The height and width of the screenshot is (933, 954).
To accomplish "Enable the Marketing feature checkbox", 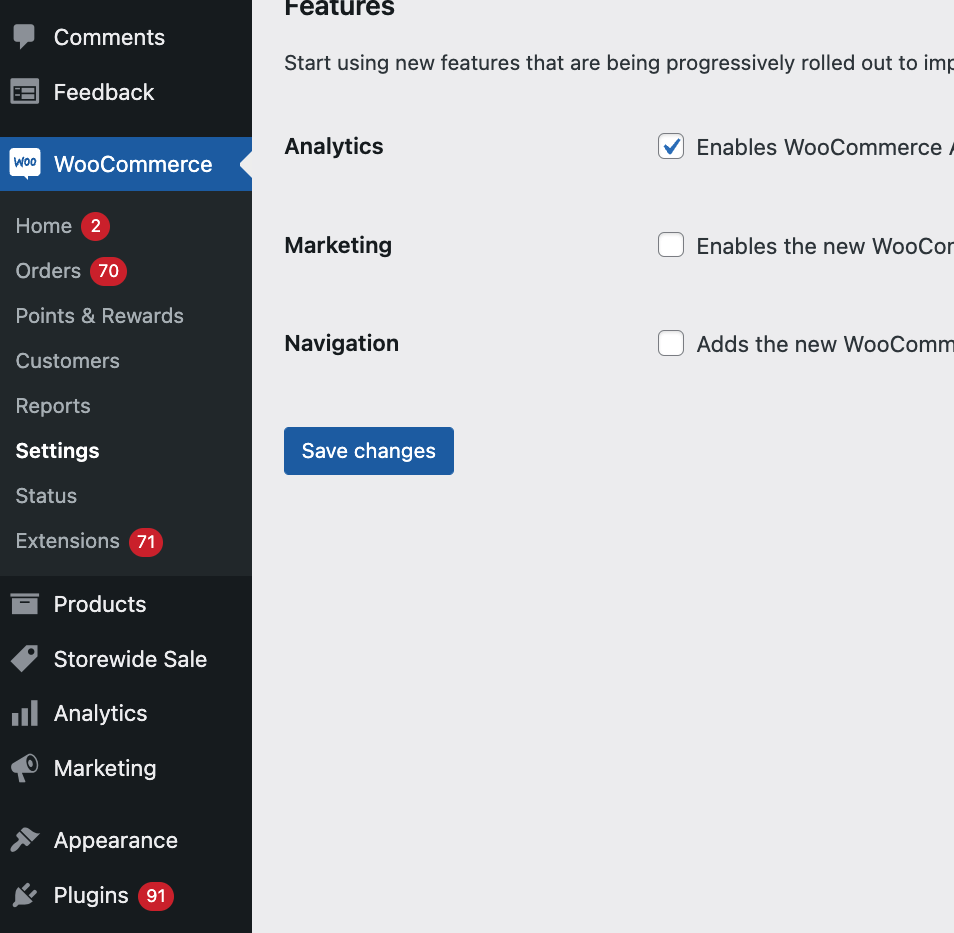I will pos(671,245).
